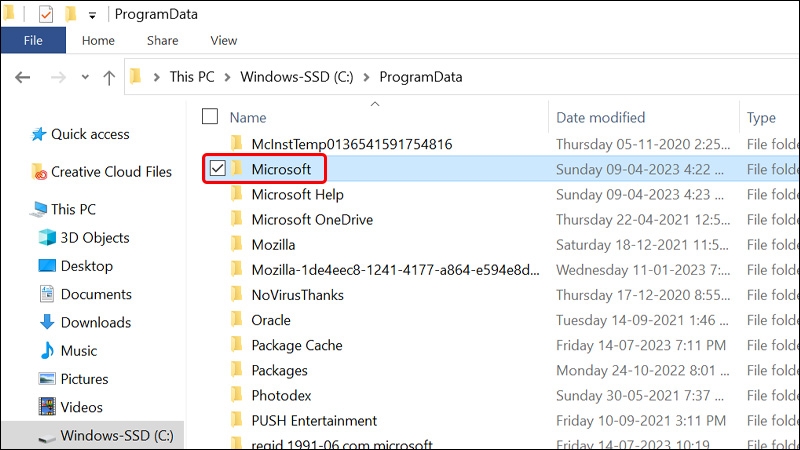Screen dimensions: 800x450
Task: Select the PUSH Entertainment folder
Action: (314, 421)
